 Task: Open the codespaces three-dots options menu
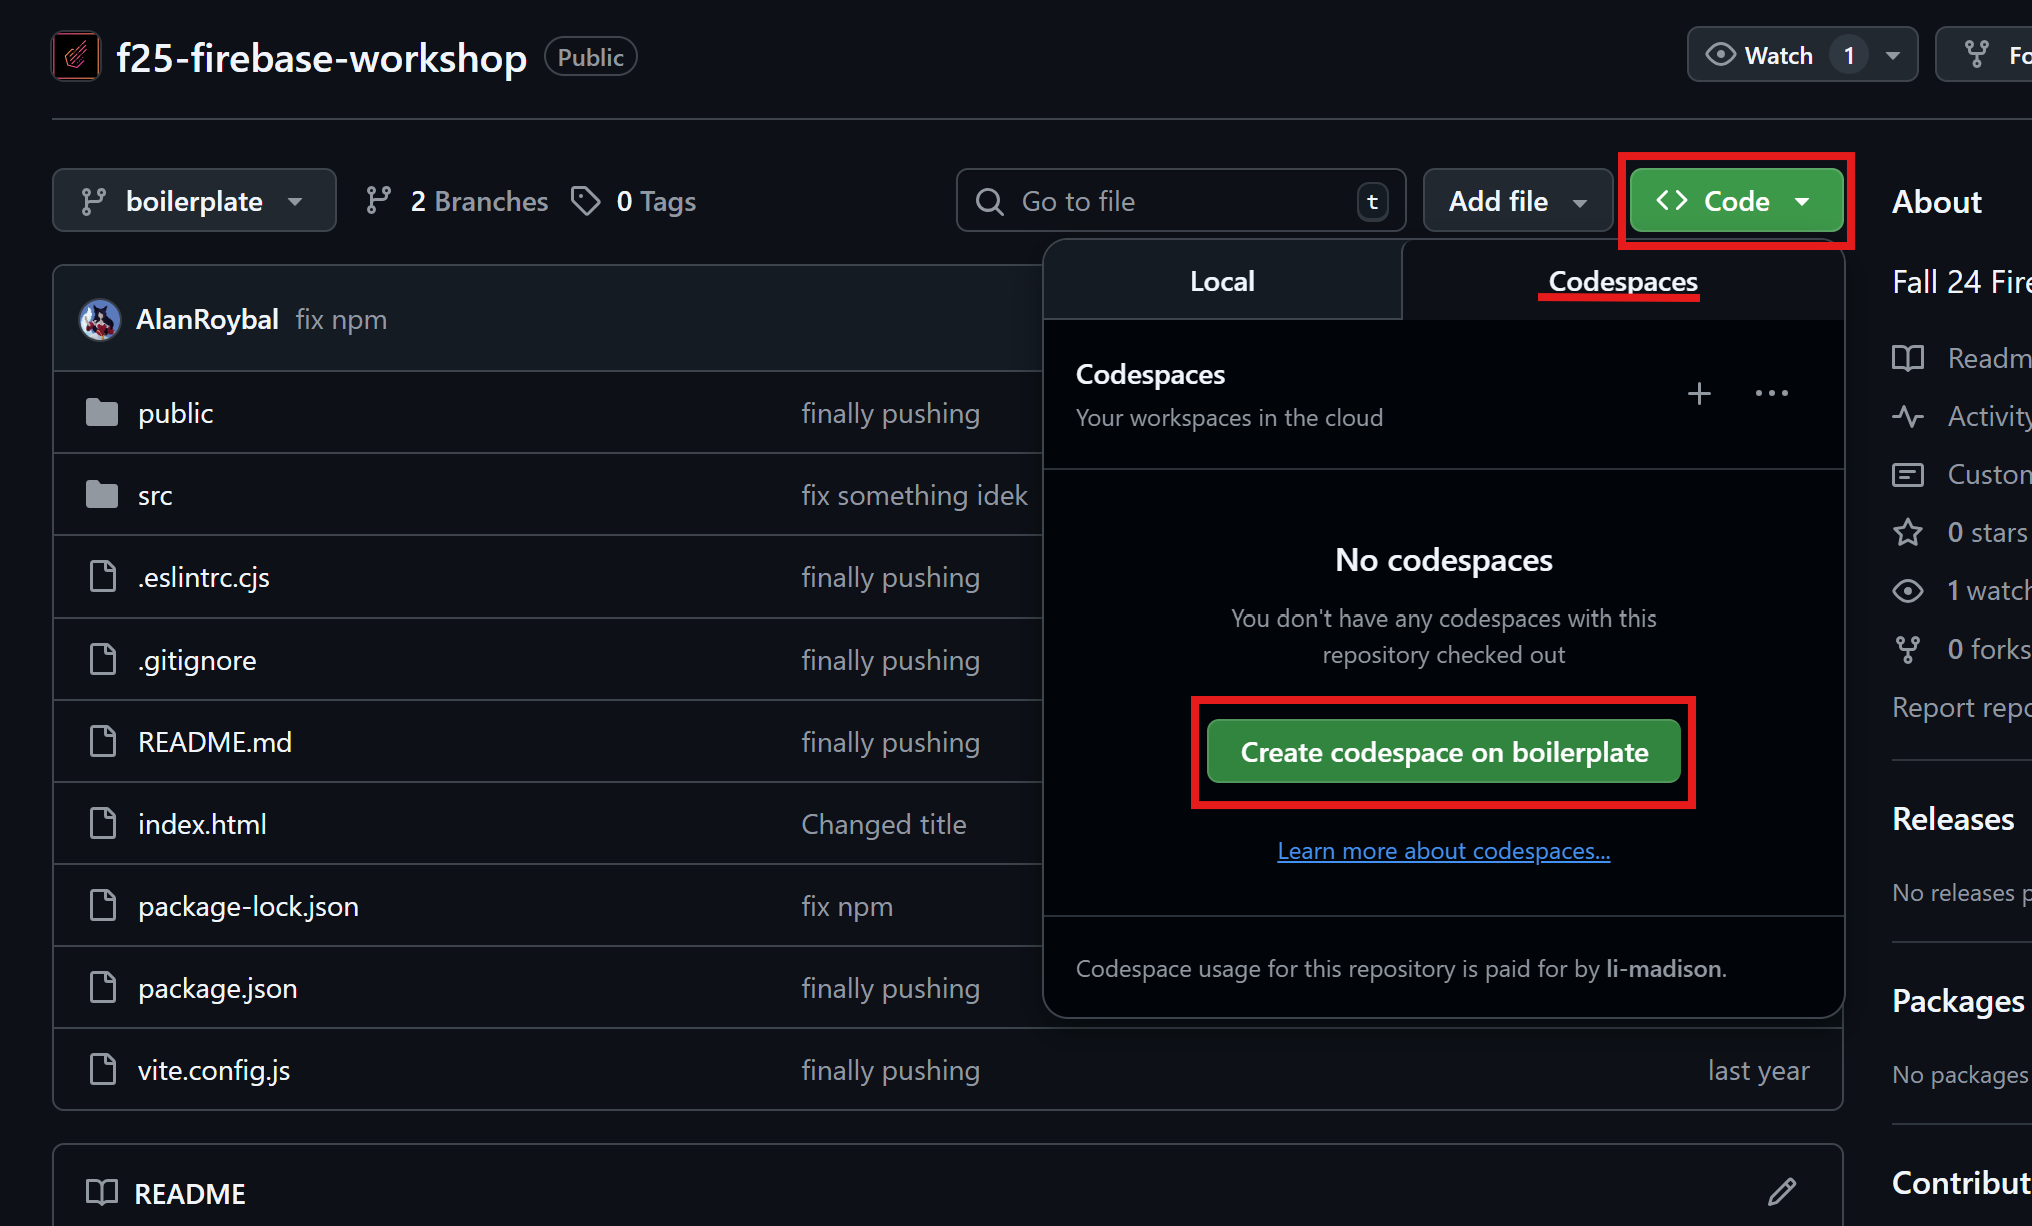coord(1771,394)
